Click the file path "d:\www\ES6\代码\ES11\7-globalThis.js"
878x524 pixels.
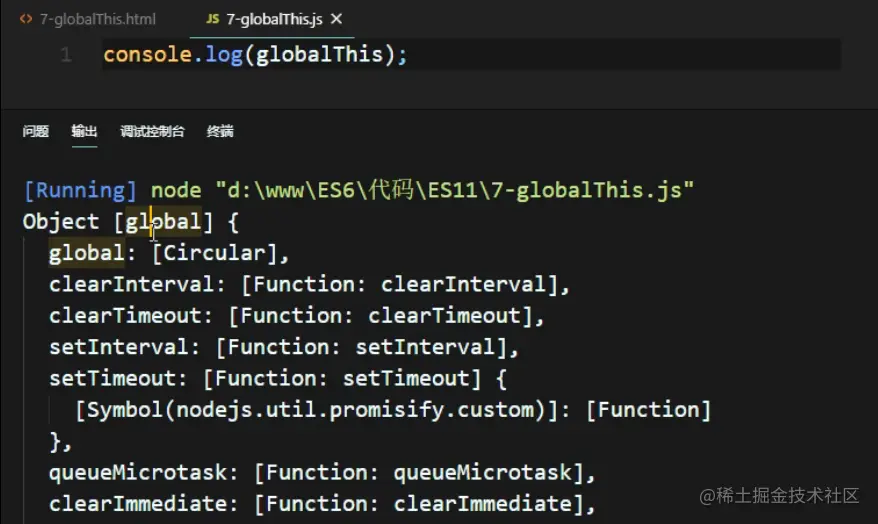pos(455,190)
